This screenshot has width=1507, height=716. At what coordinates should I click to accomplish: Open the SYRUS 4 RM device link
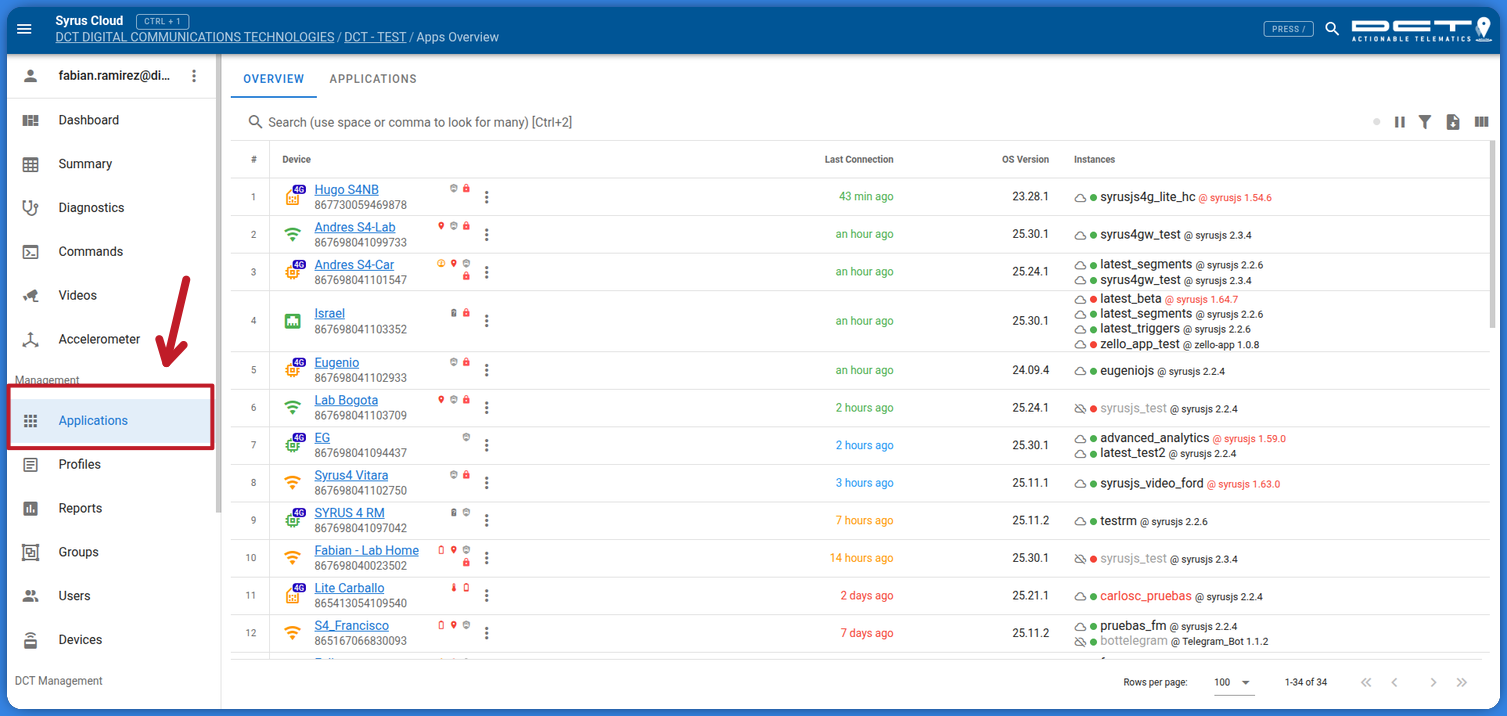pyautogui.click(x=349, y=513)
